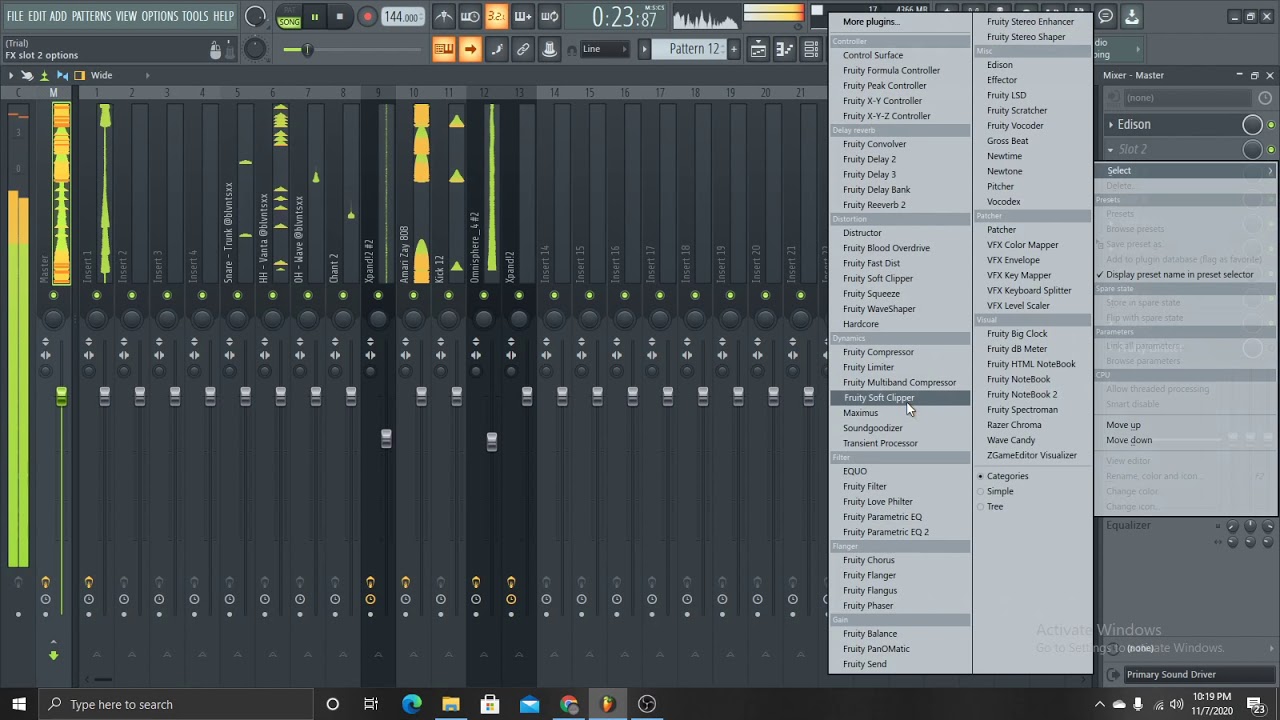
Task: Open File Explorer from the taskbar
Action: point(451,704)
